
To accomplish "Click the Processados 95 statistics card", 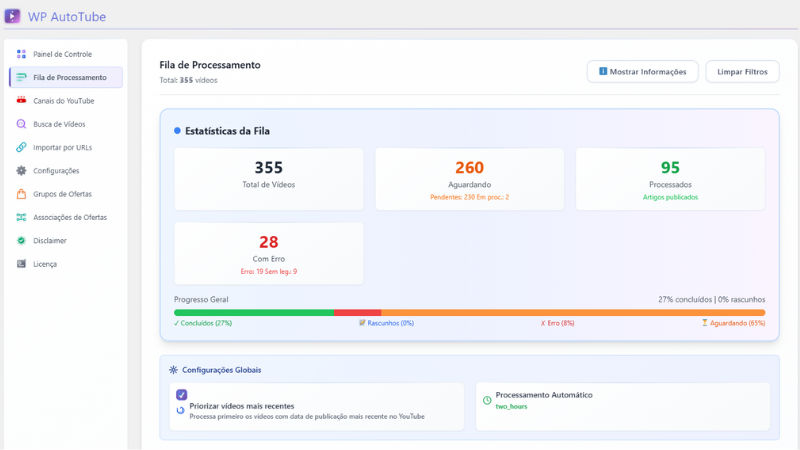I will tap(670, 179).
